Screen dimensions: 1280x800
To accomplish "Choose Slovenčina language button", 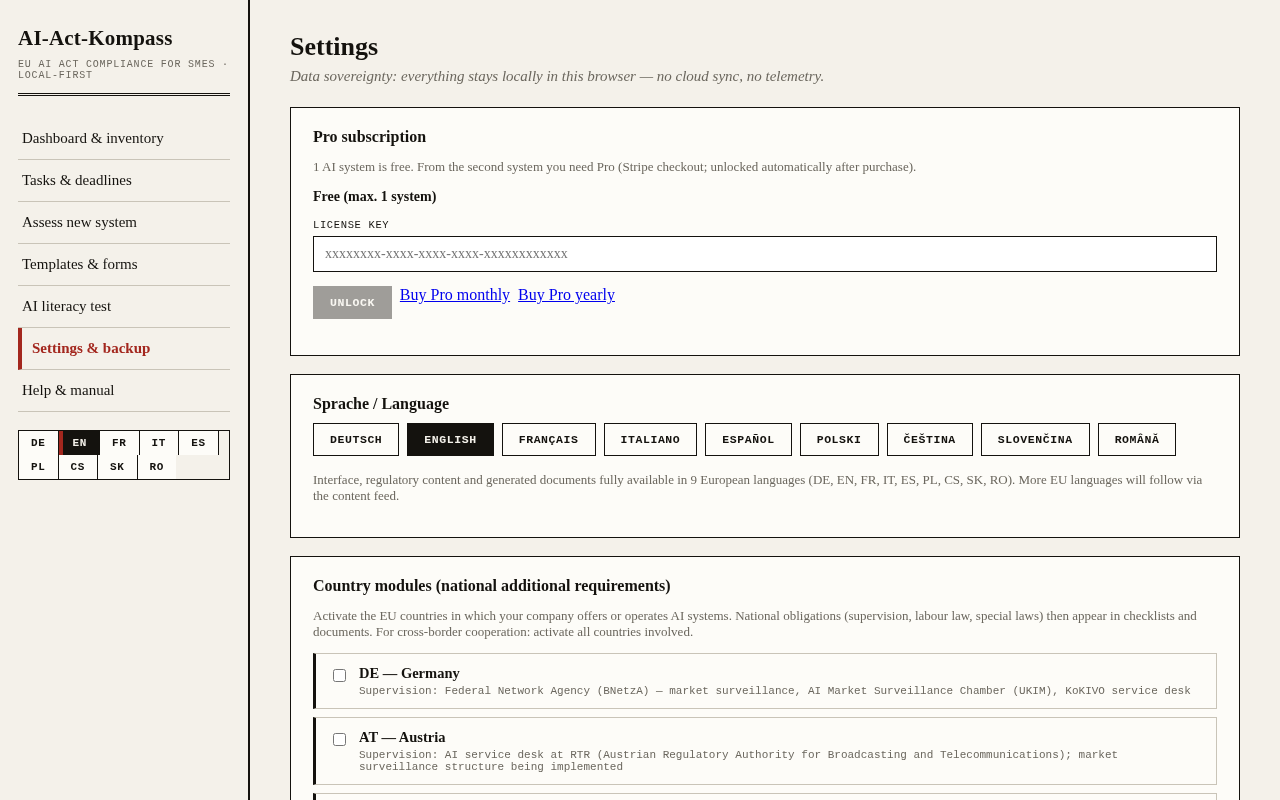I will (x=1035, y=440).
